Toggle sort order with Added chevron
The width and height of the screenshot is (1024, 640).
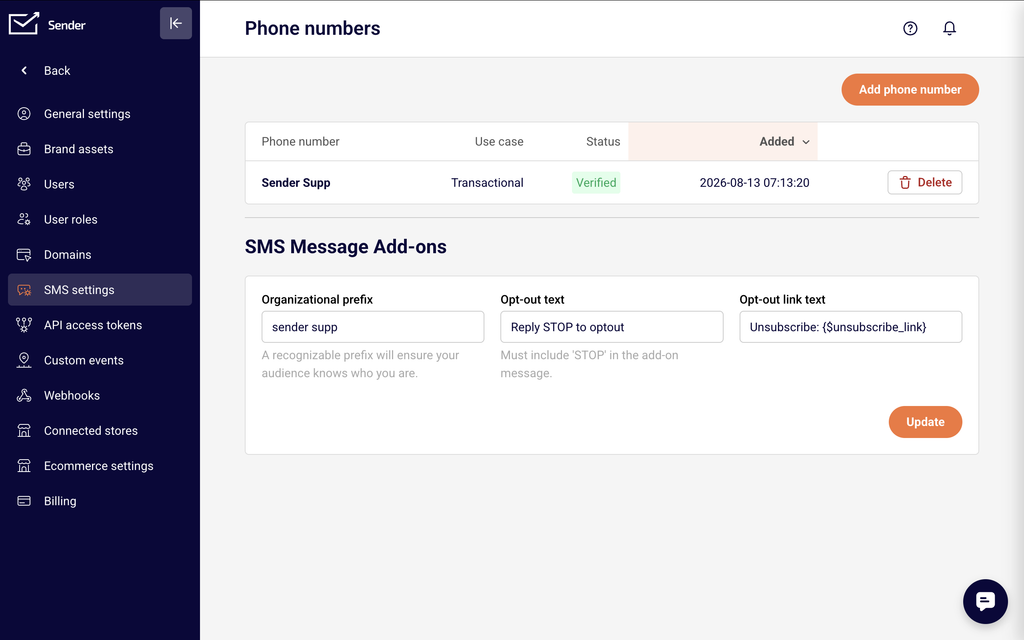click(x=806, y=142)
